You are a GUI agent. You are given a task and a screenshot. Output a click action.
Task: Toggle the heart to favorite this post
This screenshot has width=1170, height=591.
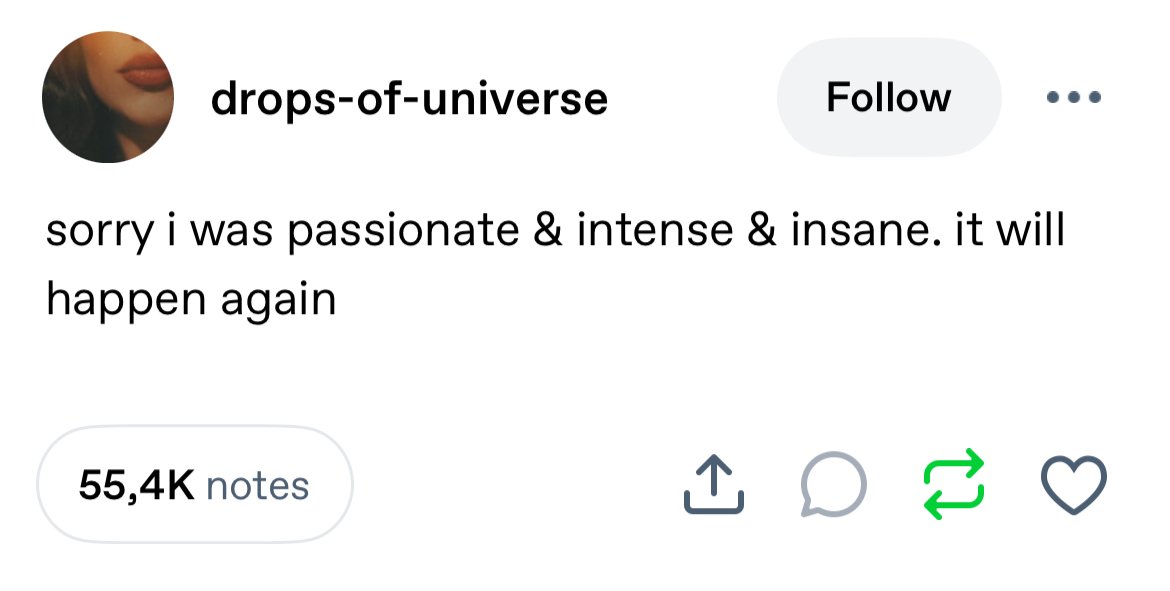(1074, 486)
